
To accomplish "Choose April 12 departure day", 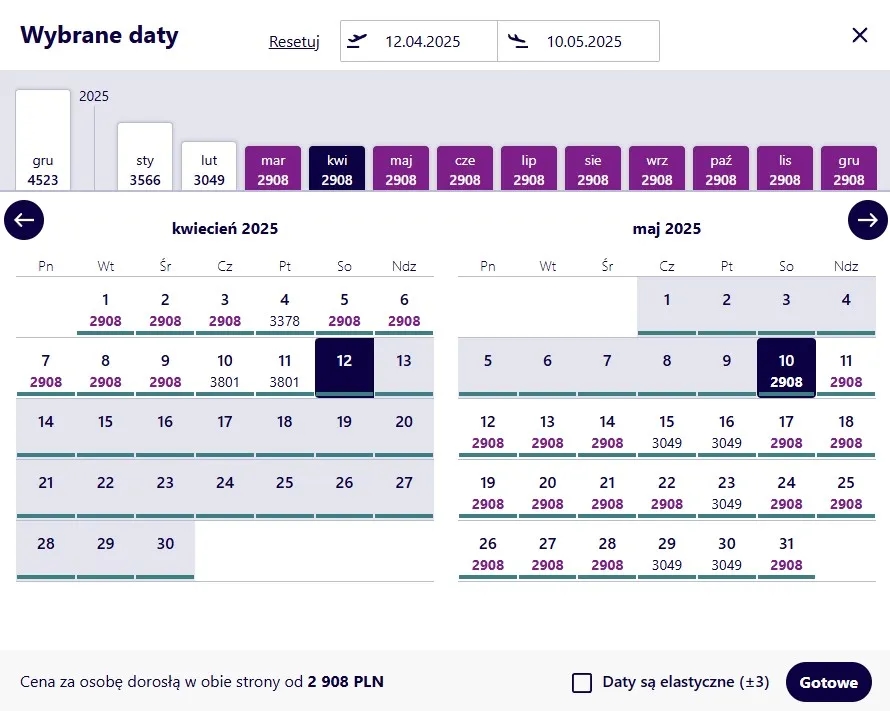I will [344, 367].
